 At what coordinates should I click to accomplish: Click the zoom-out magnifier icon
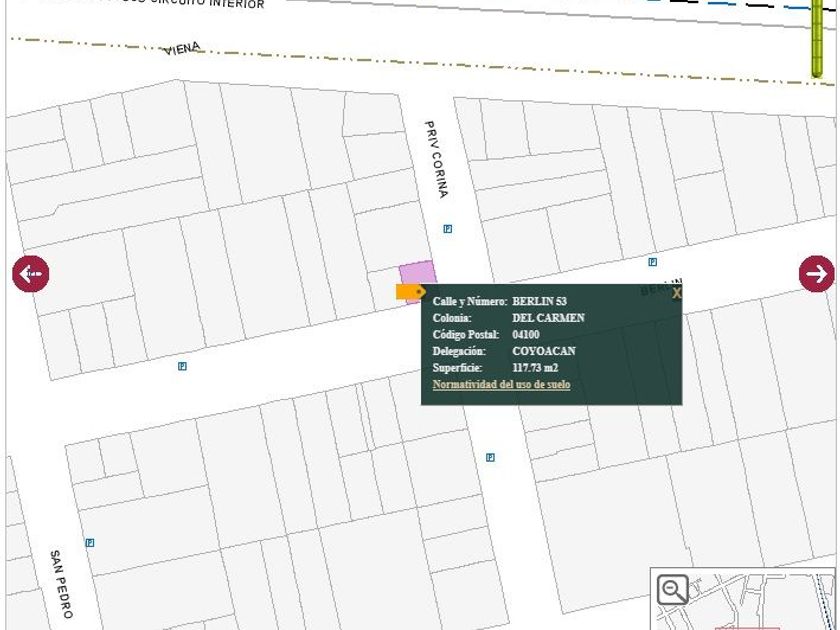point(673,590)
